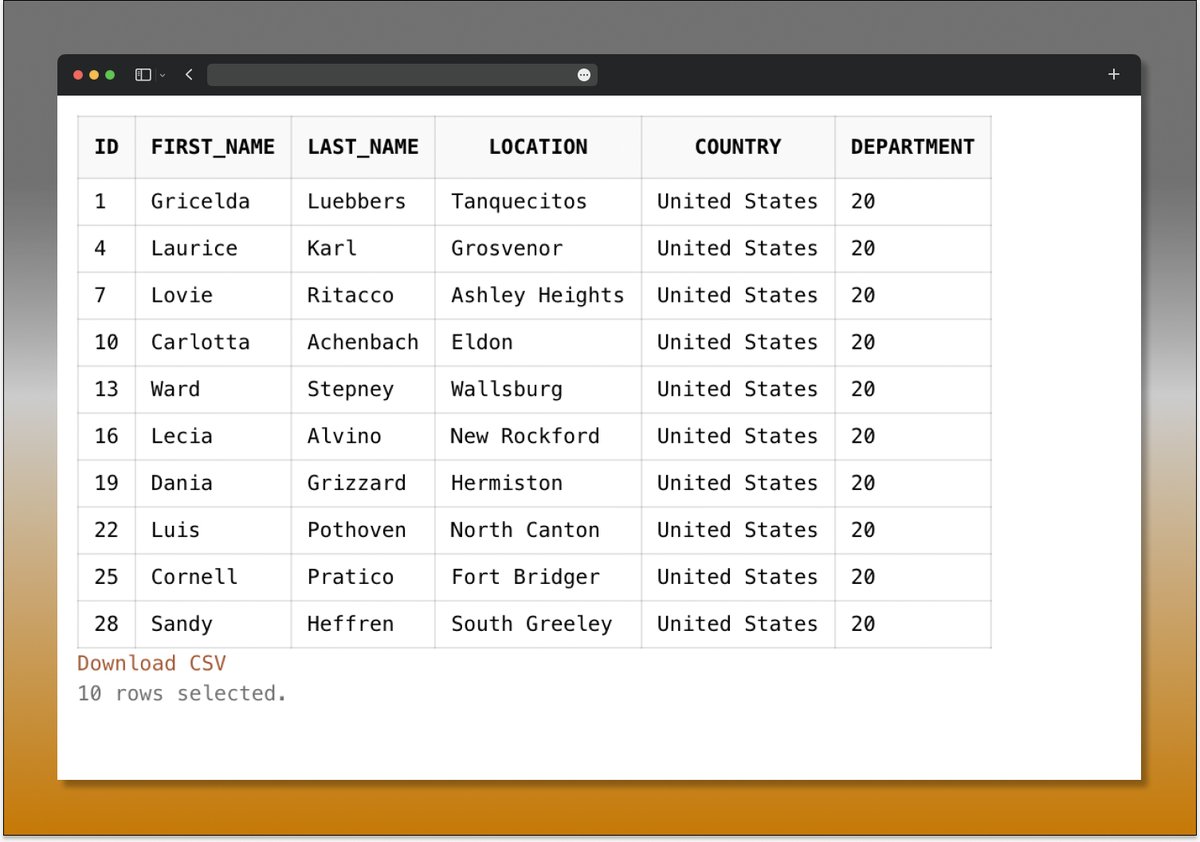
Task: Select the LAST_NAME column header
Action: click(x=363, y=147)
